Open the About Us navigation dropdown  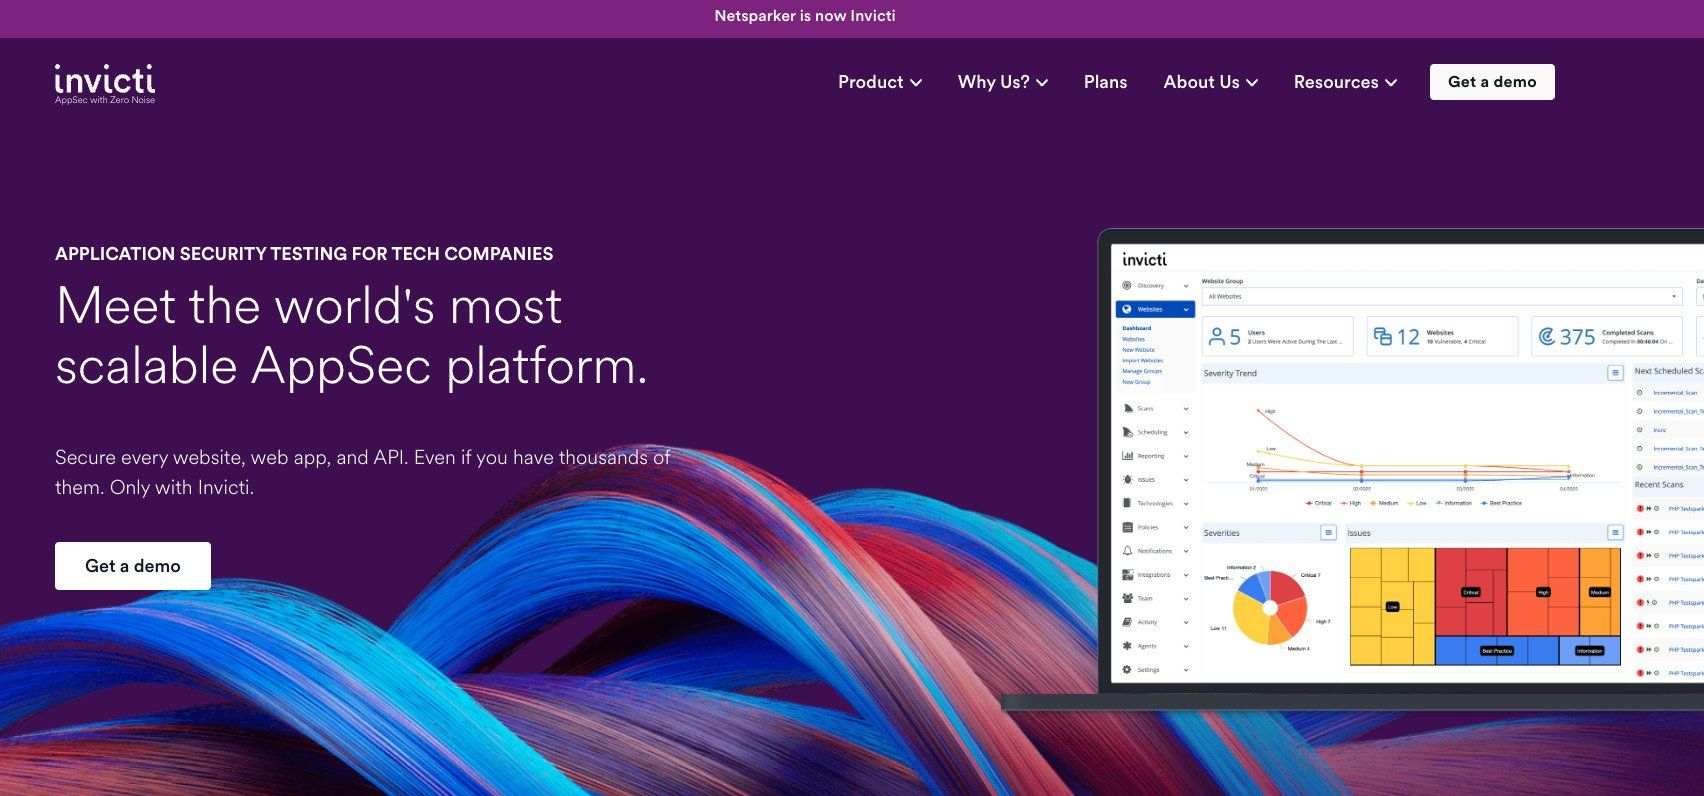click(1210, 82)
